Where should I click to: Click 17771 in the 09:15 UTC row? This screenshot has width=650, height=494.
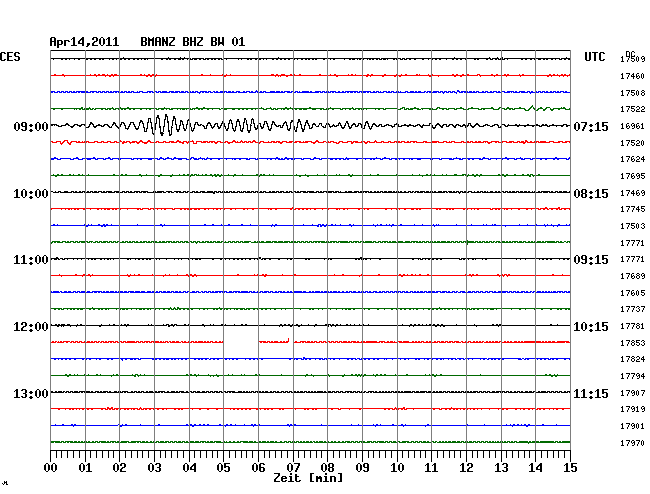(633, 259)
